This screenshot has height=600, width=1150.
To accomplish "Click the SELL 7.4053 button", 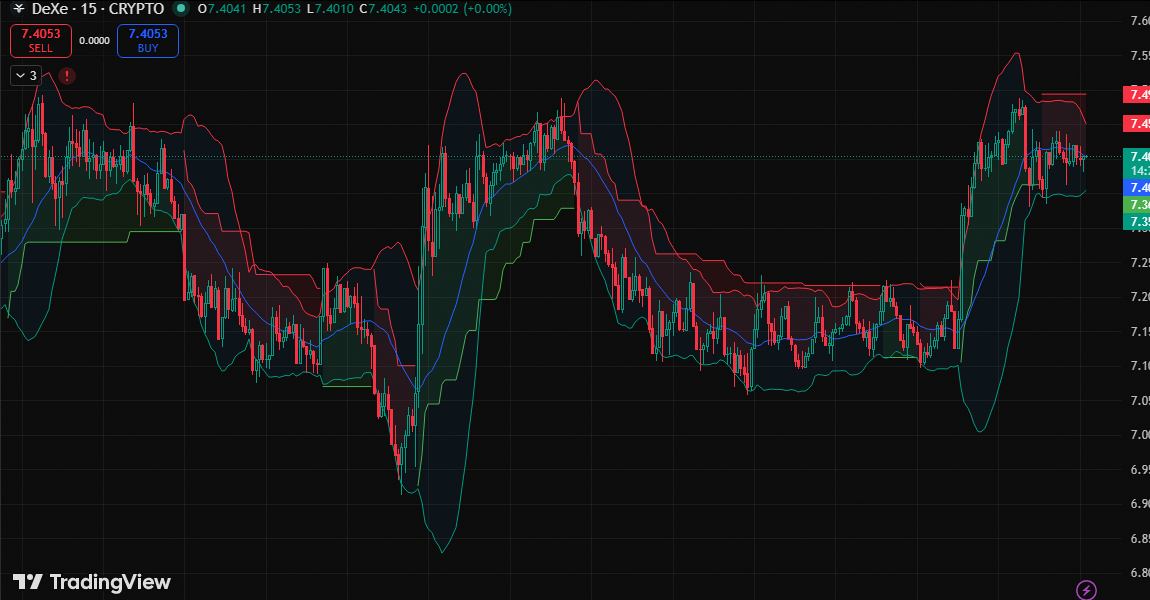I will [x=41, y=41].
